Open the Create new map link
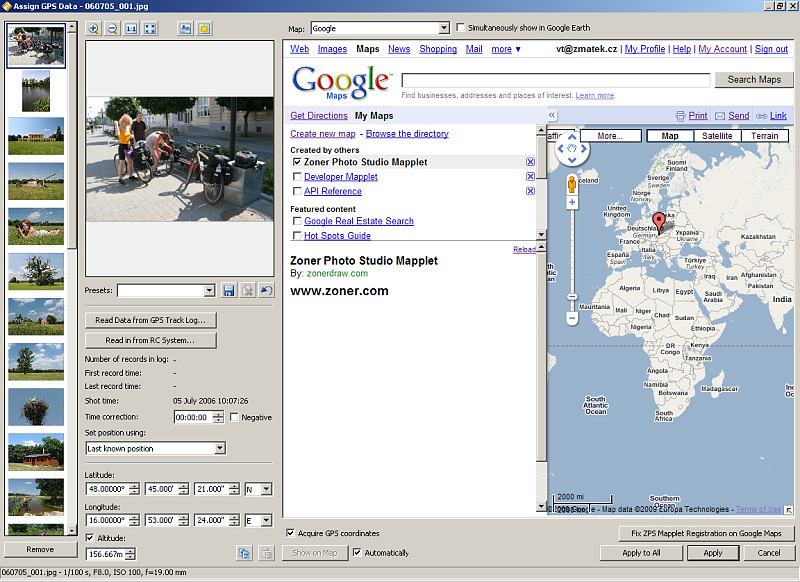Screen dimensions: 800x582 click(323, 134)
